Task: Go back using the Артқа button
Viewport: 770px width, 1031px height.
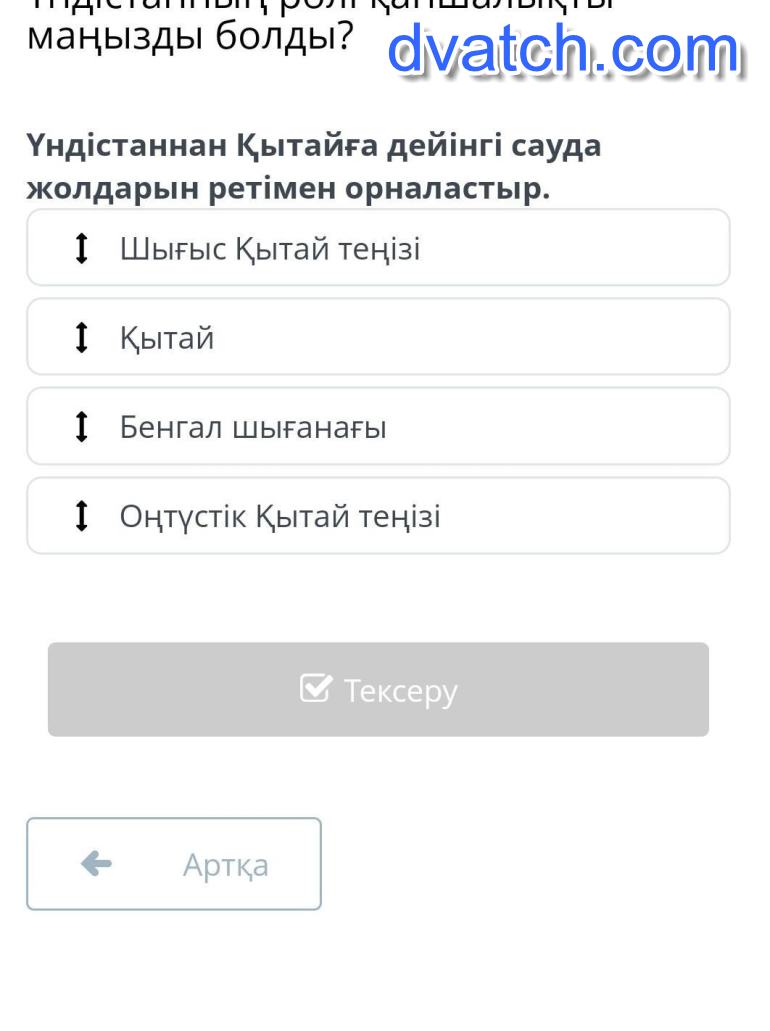Action: pos(173,864)
